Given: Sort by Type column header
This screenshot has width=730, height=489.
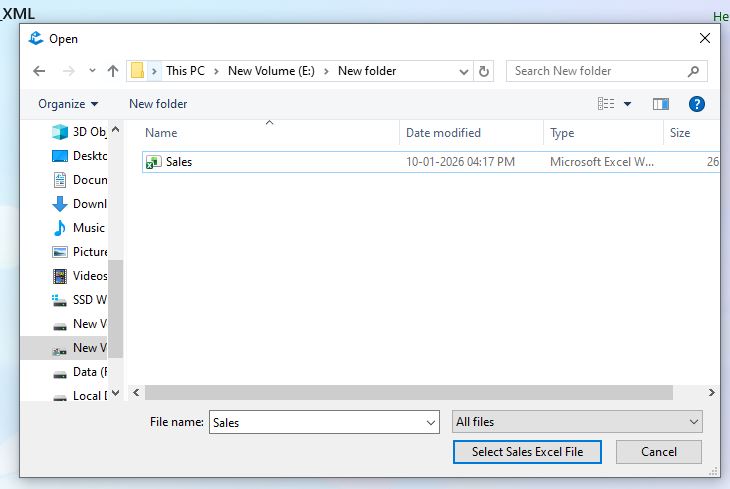Looking at the screenshot, I should pos(562,133).
